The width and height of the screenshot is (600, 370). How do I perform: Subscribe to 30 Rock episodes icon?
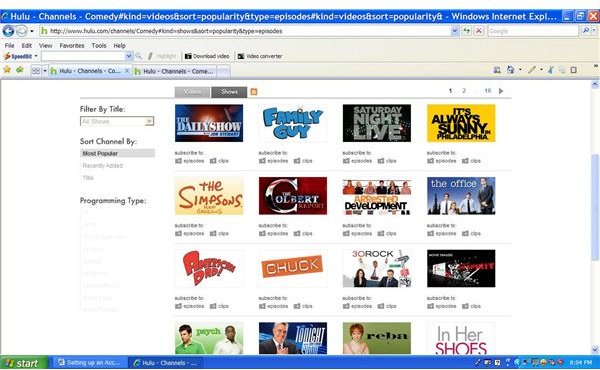pos(346,306)
